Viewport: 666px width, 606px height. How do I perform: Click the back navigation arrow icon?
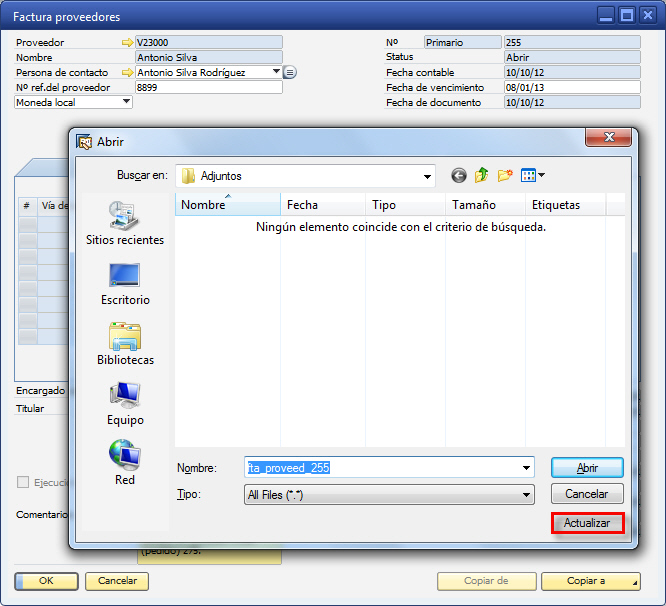tap(459, 176)
